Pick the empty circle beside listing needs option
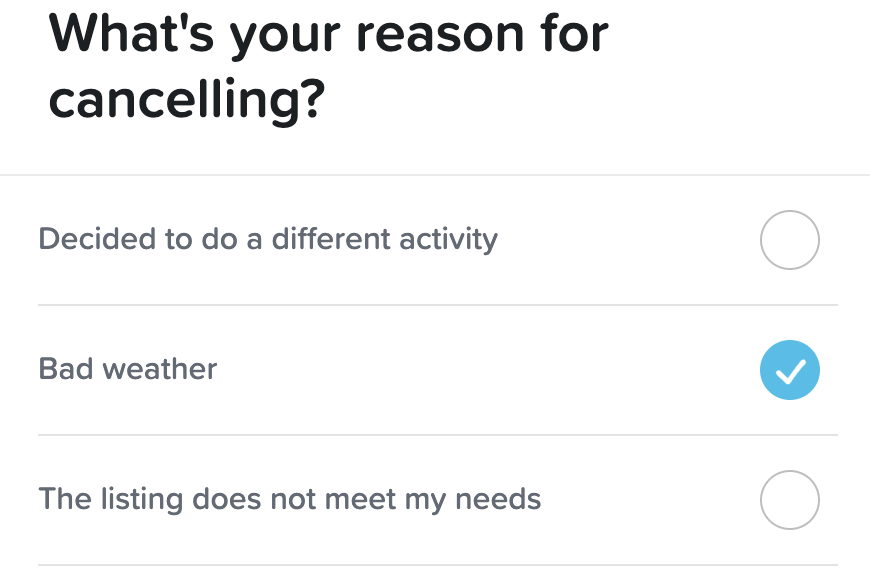Viewport: 870px width, 570px height. tap(790, 500)
